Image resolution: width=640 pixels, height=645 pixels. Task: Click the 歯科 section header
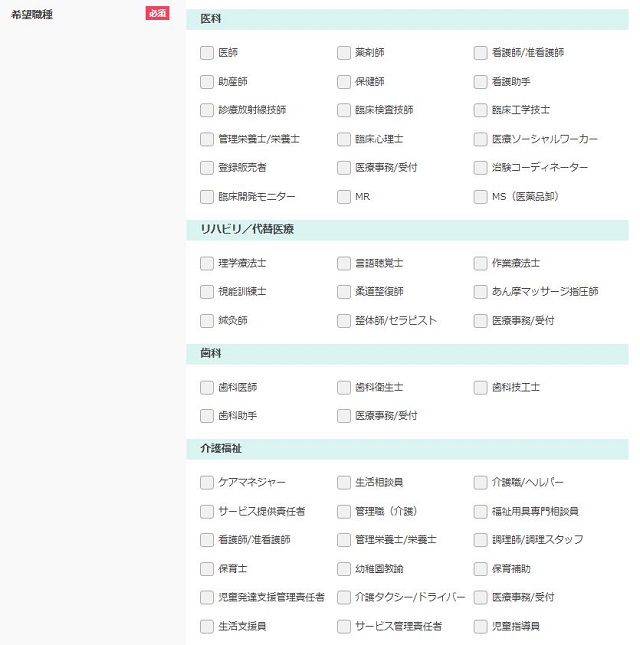coord(407,354)
